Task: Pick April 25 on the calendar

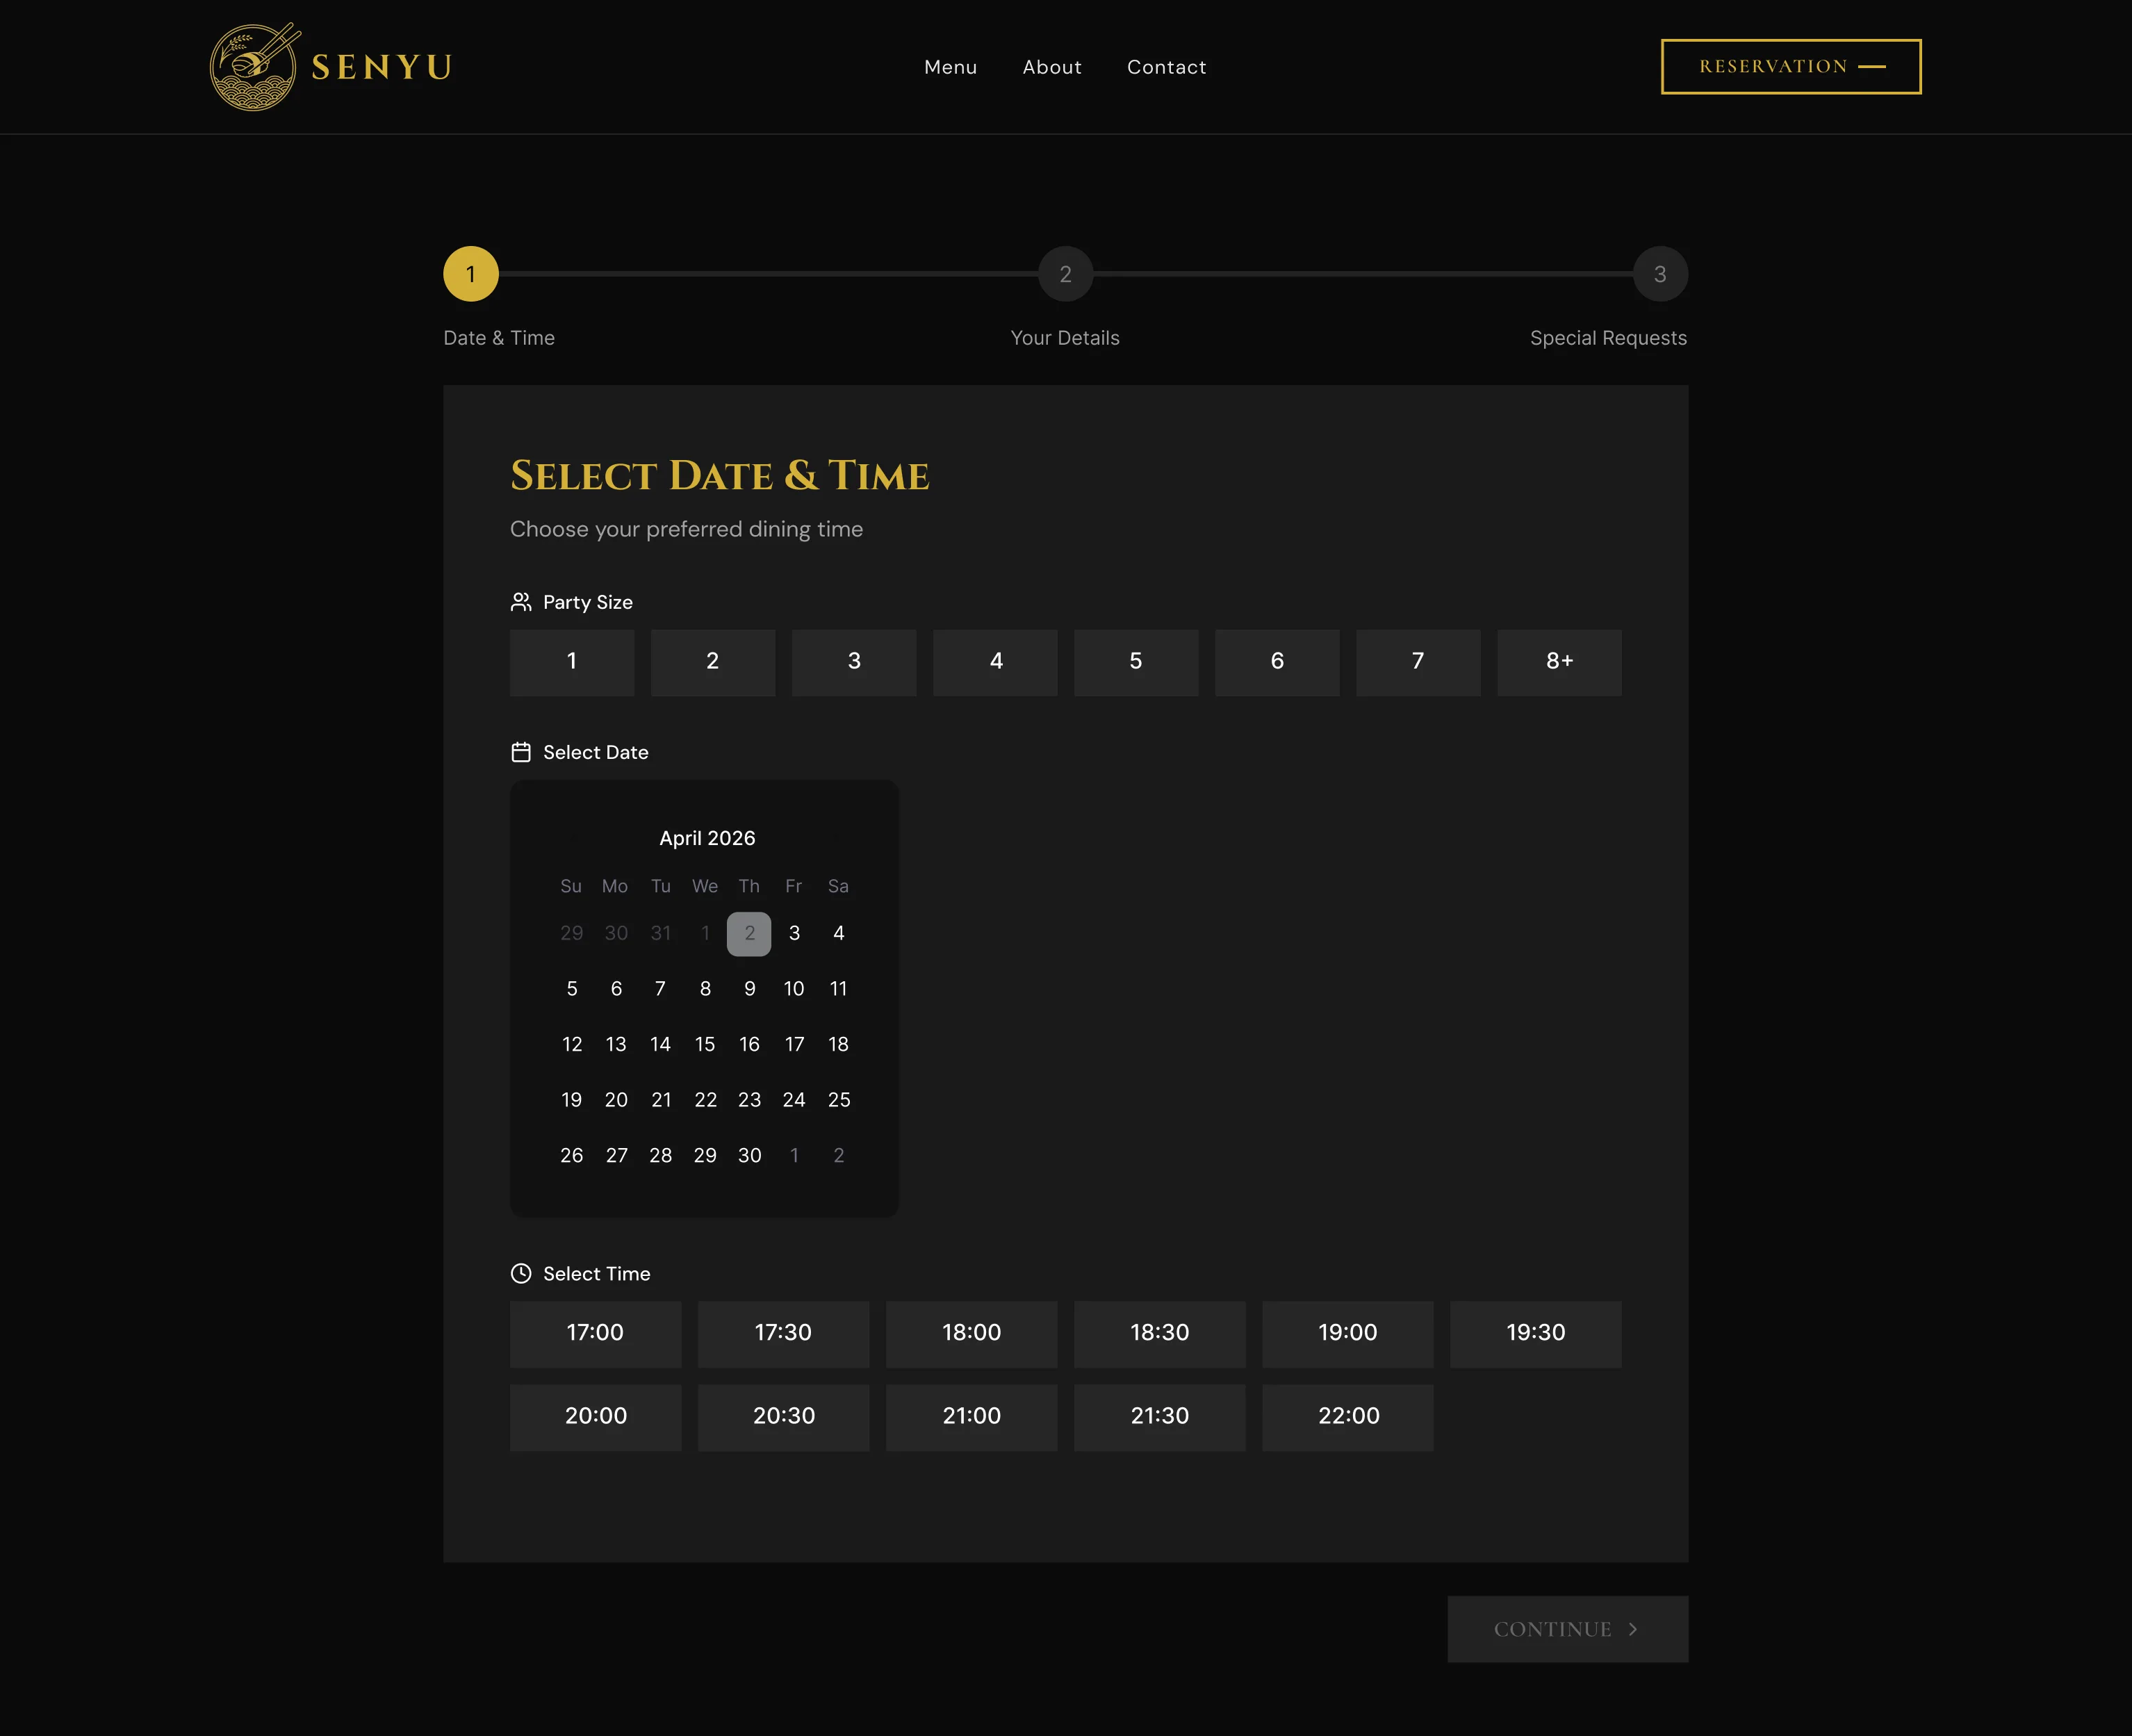Action: [839, 1100]
